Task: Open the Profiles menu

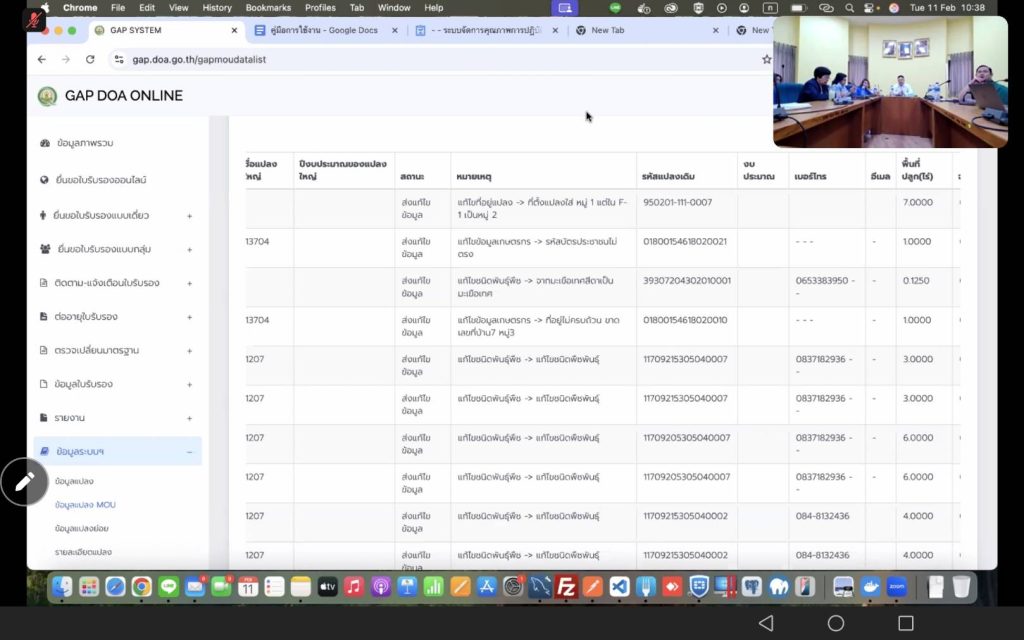Action: [x=320, y=8]
